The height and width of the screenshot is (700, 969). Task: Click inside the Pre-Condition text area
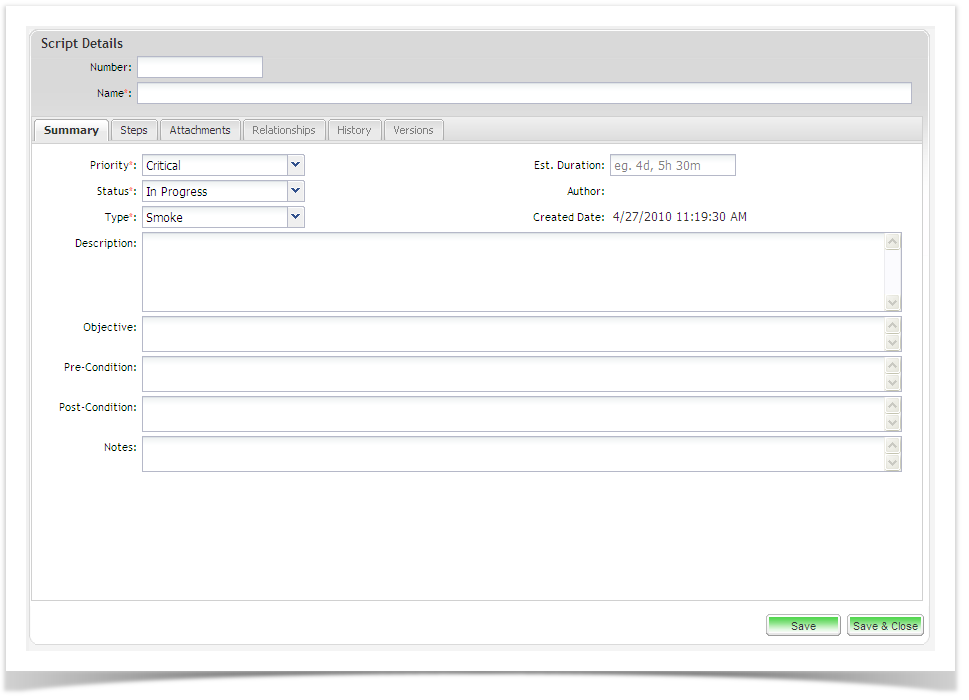click(x=512, y=374)
